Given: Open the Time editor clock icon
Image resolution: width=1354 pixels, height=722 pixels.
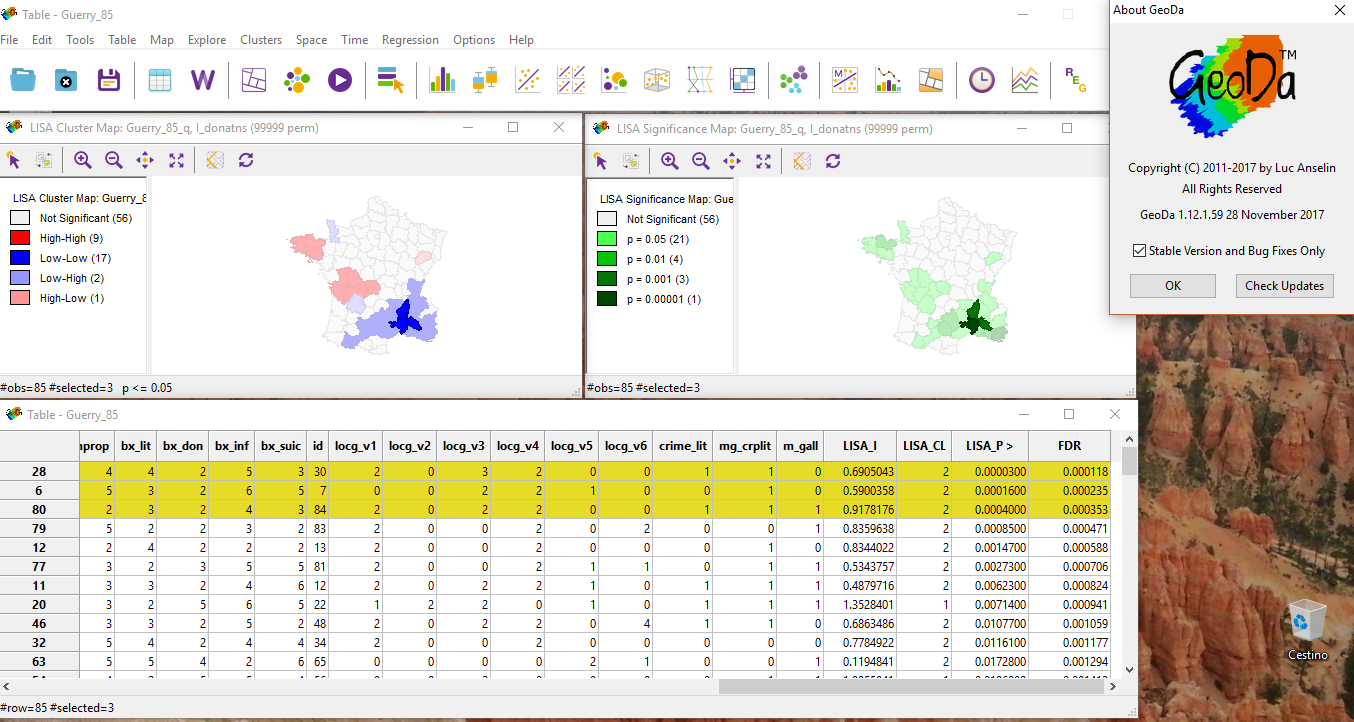Looking at the screenshot, I should click(x=982, y=80).
